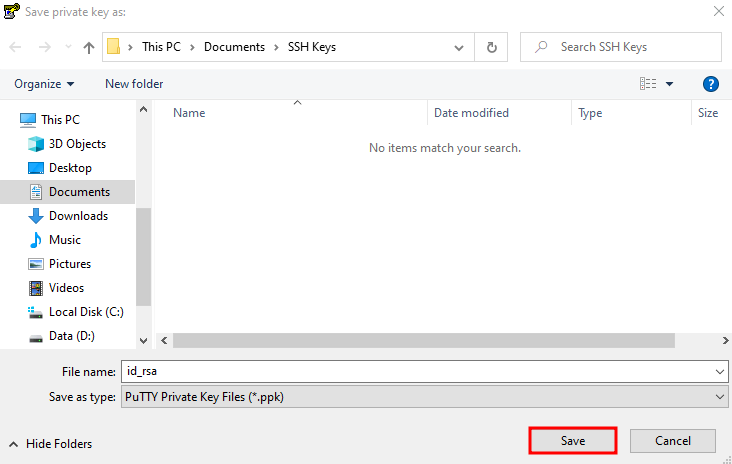Image resolution: width=732 pixels, height=464 pixels.
Task: Expand the change view options arrow
Action: point(669,84)
